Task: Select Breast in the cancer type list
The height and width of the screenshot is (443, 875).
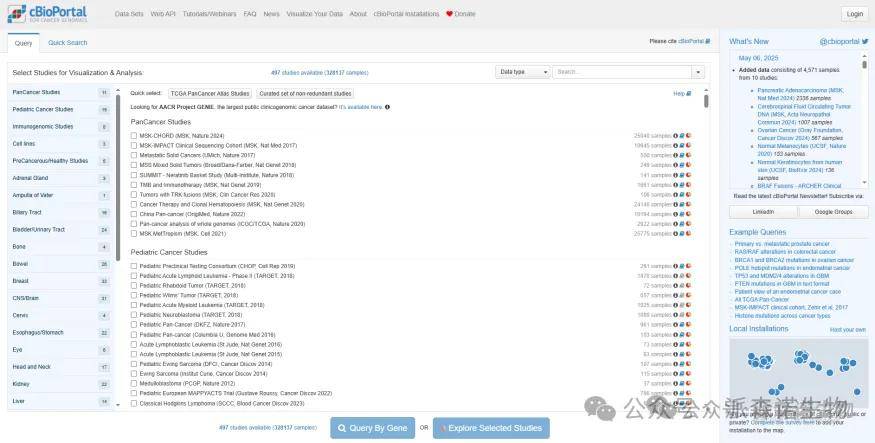Action: [60, 281]
